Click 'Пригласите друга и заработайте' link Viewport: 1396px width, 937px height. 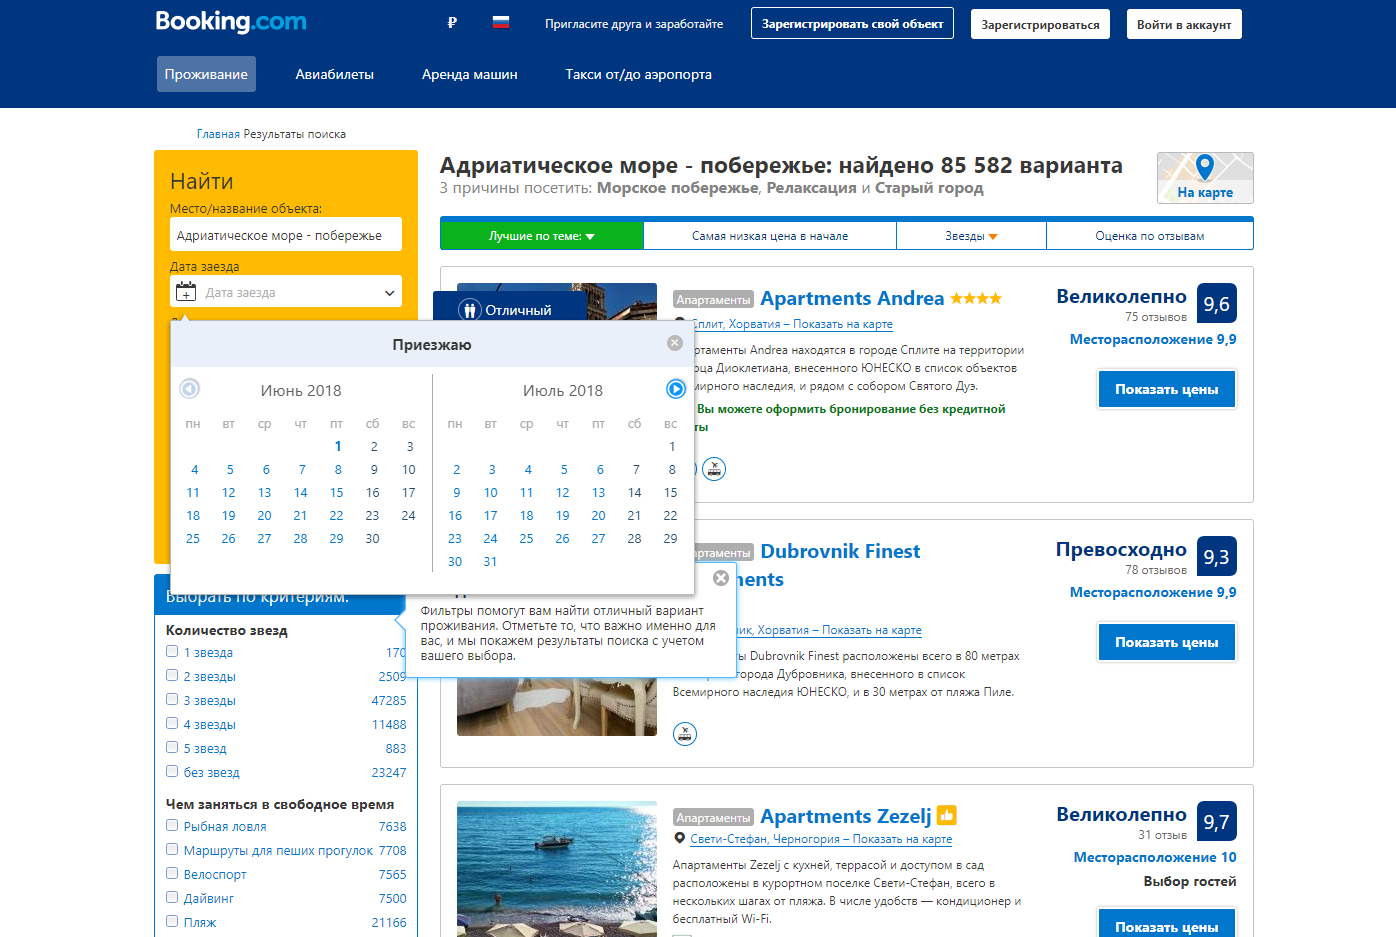tap(634, 24)
